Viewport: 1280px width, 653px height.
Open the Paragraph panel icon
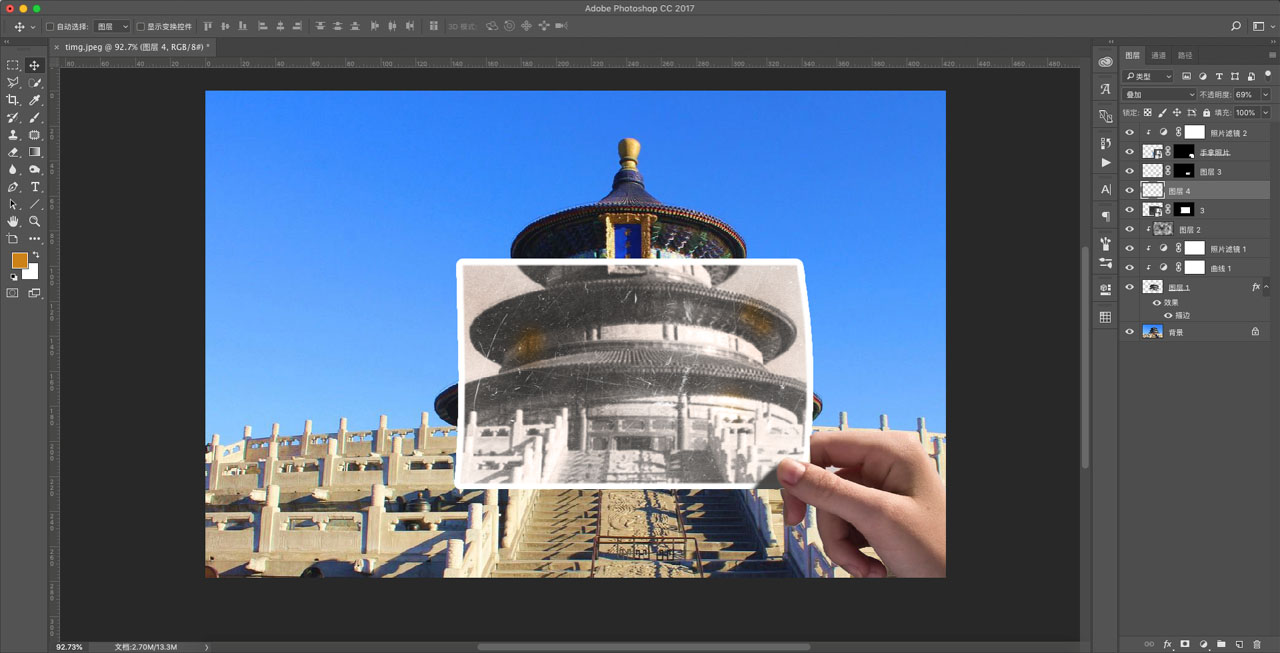click(1105, 216)
